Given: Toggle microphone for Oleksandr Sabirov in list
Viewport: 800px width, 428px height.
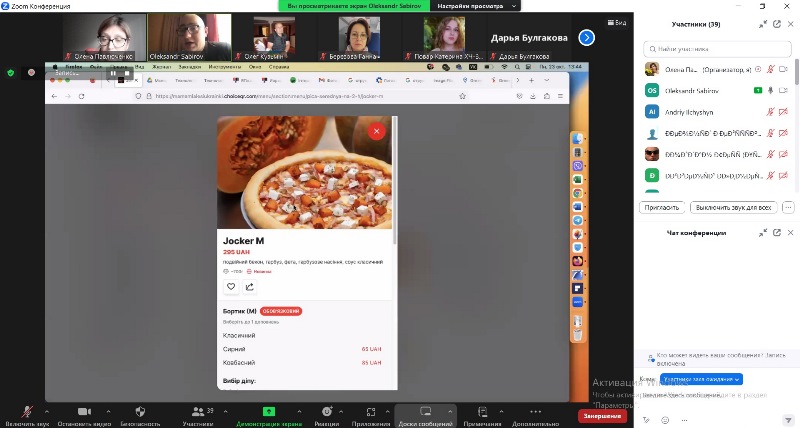Looking at the screenshot, I should [x=770, y=90].
